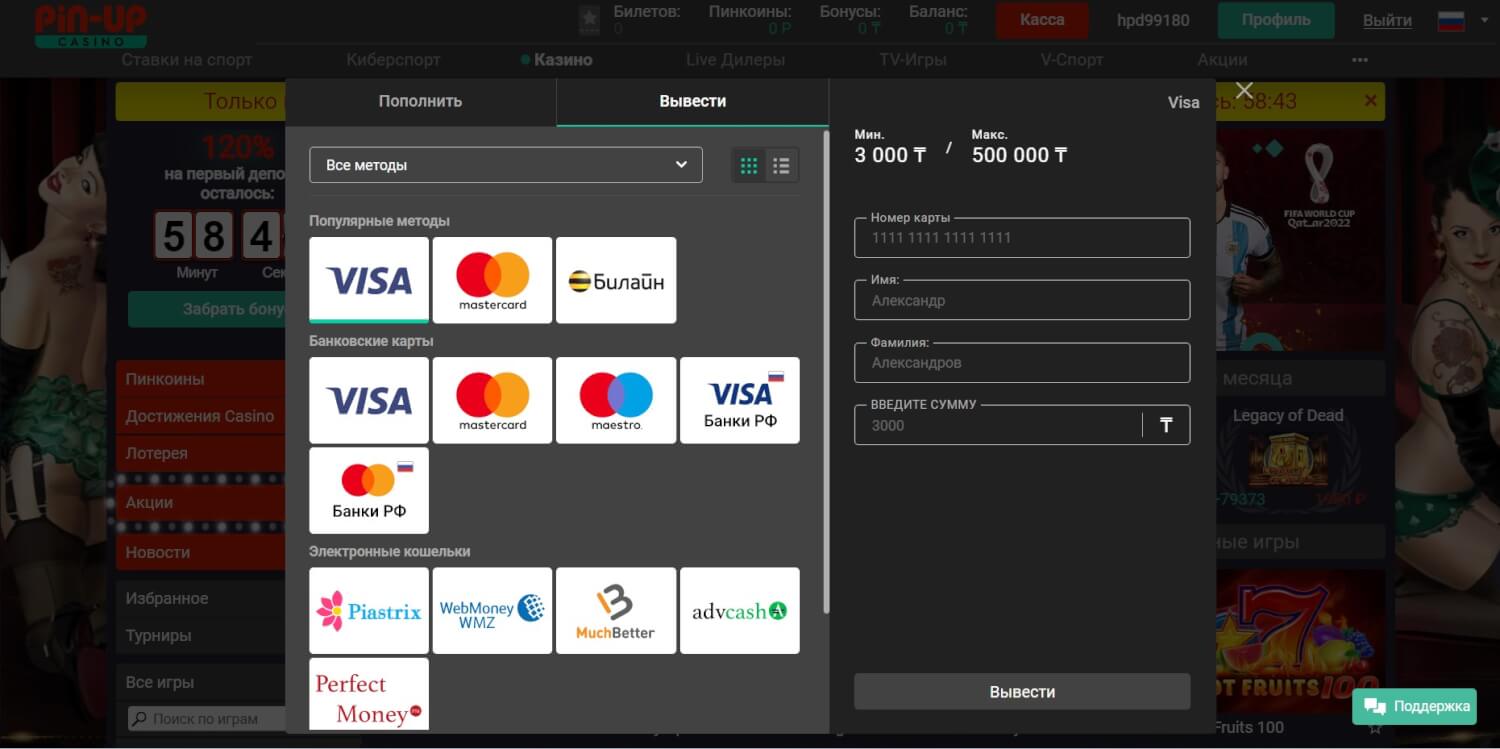Viewport: 1500px width, 749px height.
Task: Switch to the Пополнить tab
Action: point(420,101)
